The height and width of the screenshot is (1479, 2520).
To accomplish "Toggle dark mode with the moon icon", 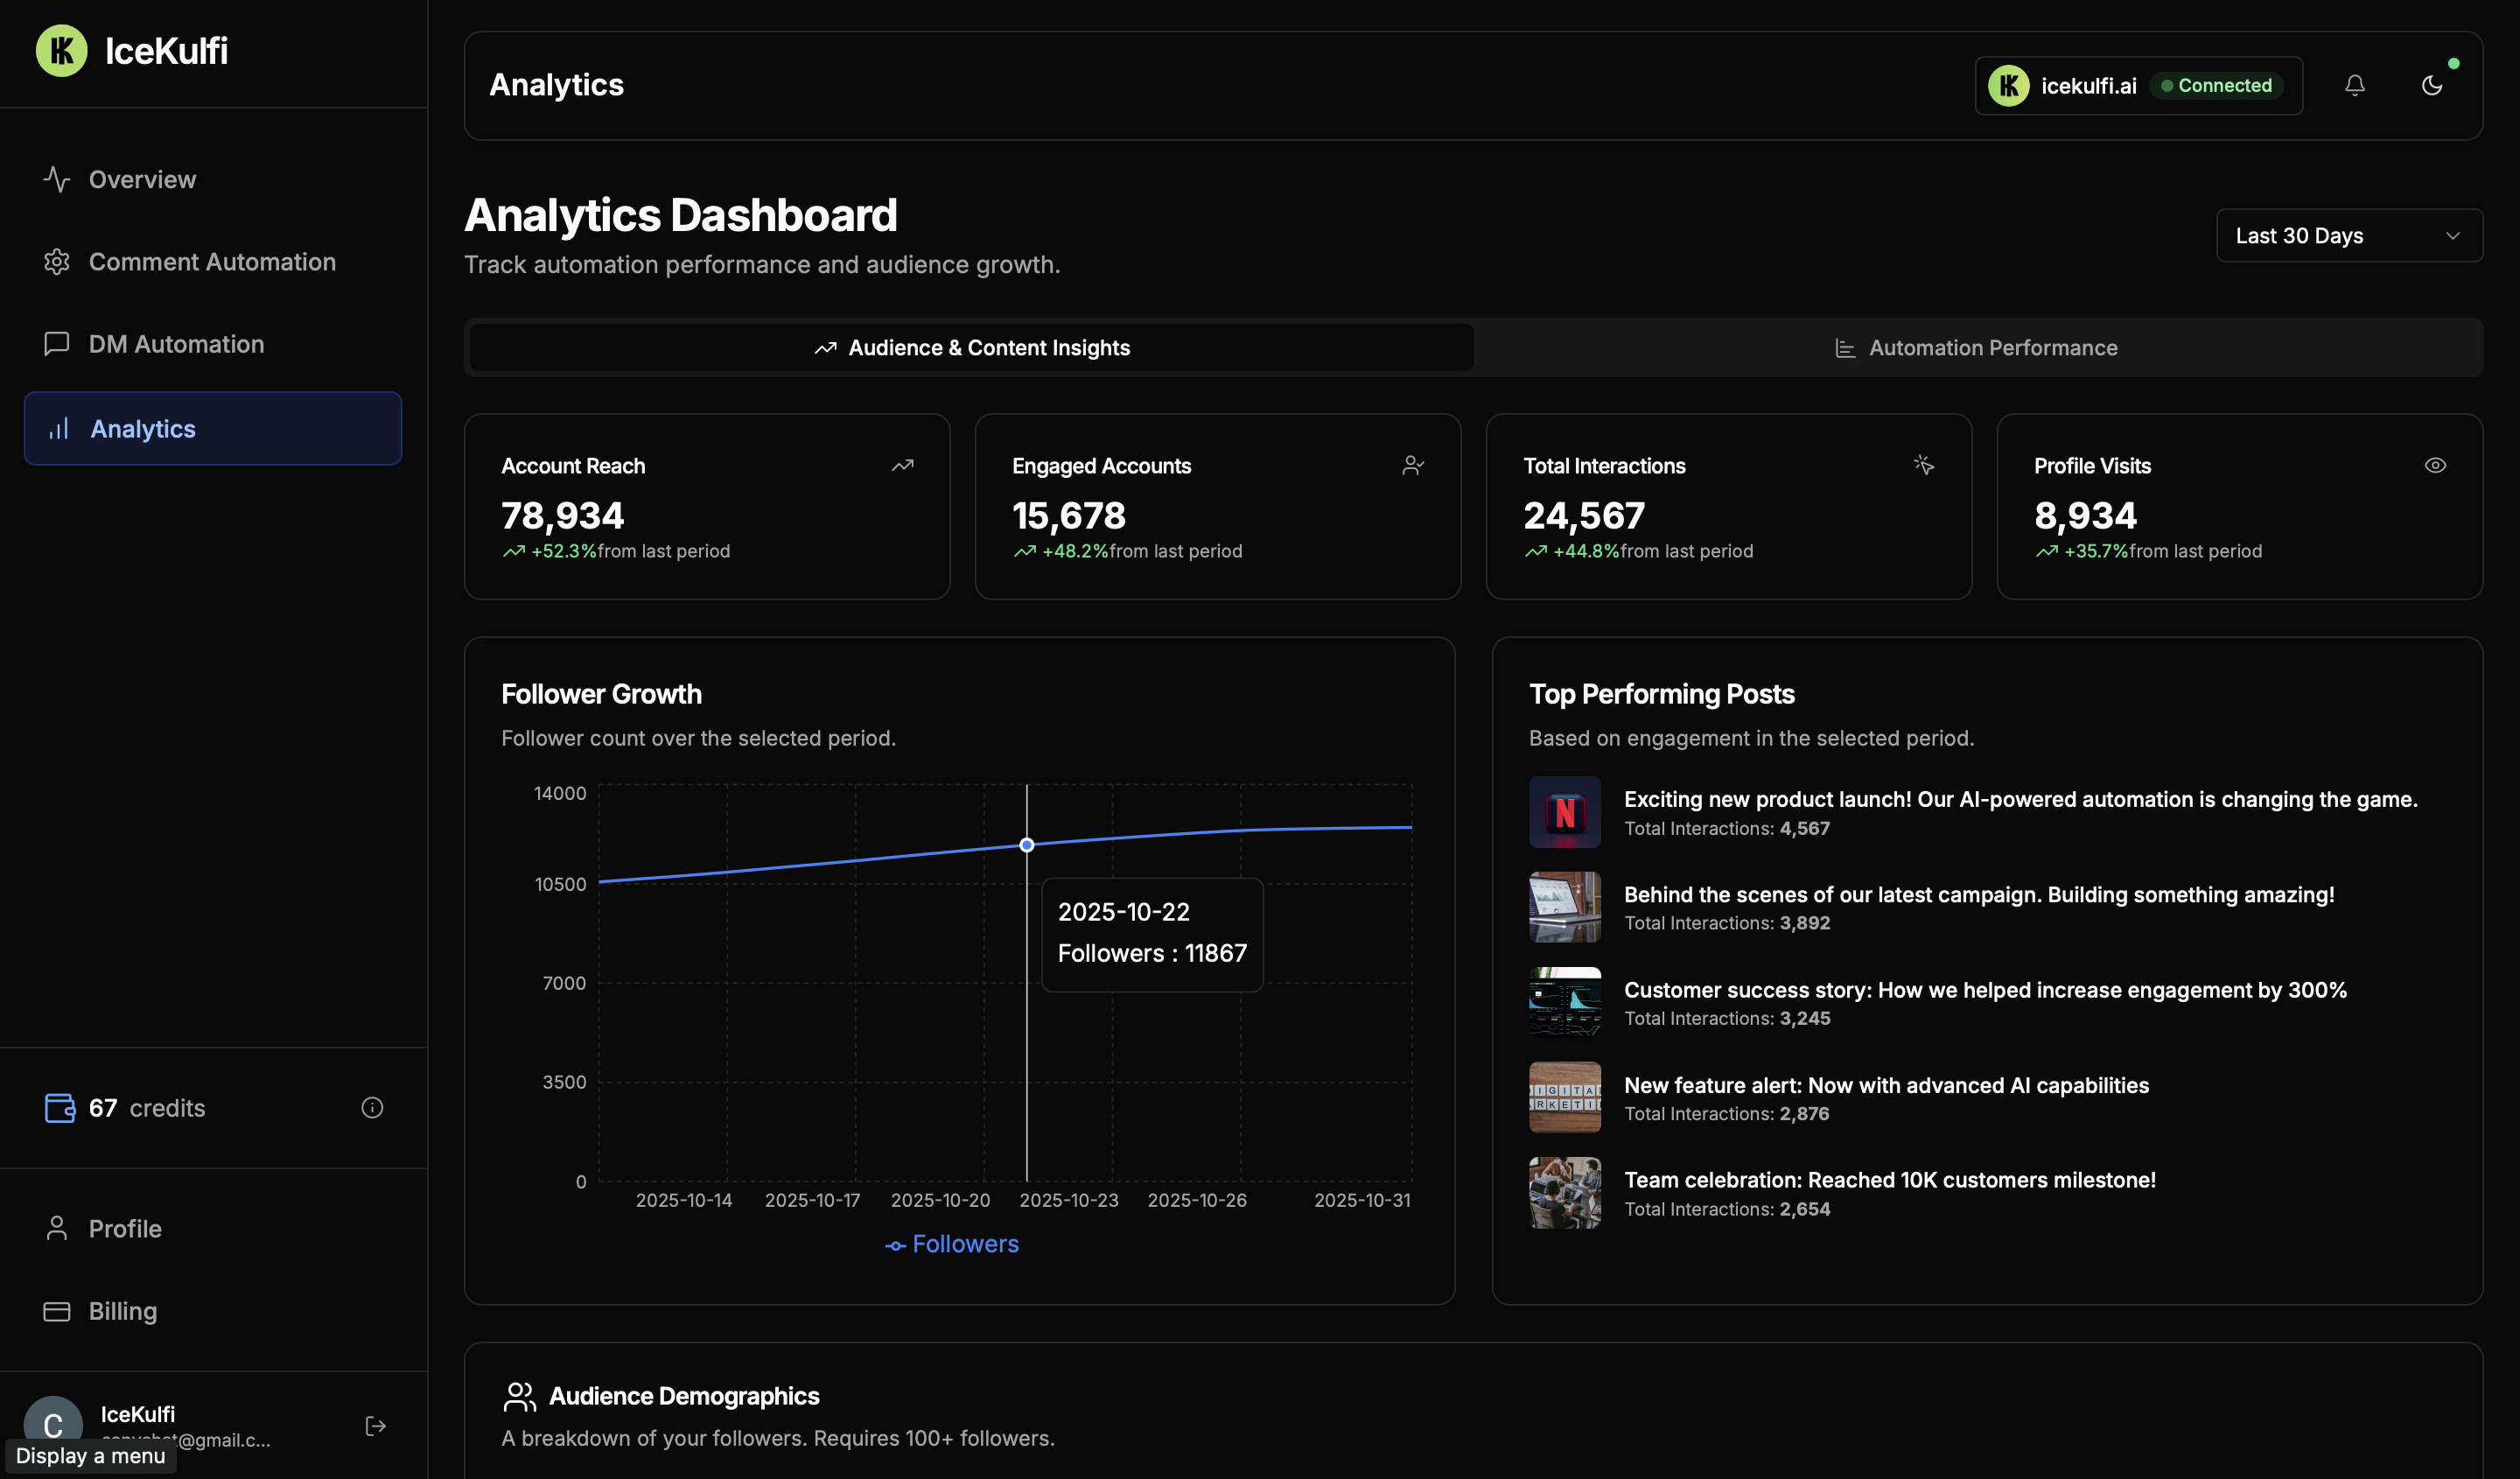I will 2431,85.
